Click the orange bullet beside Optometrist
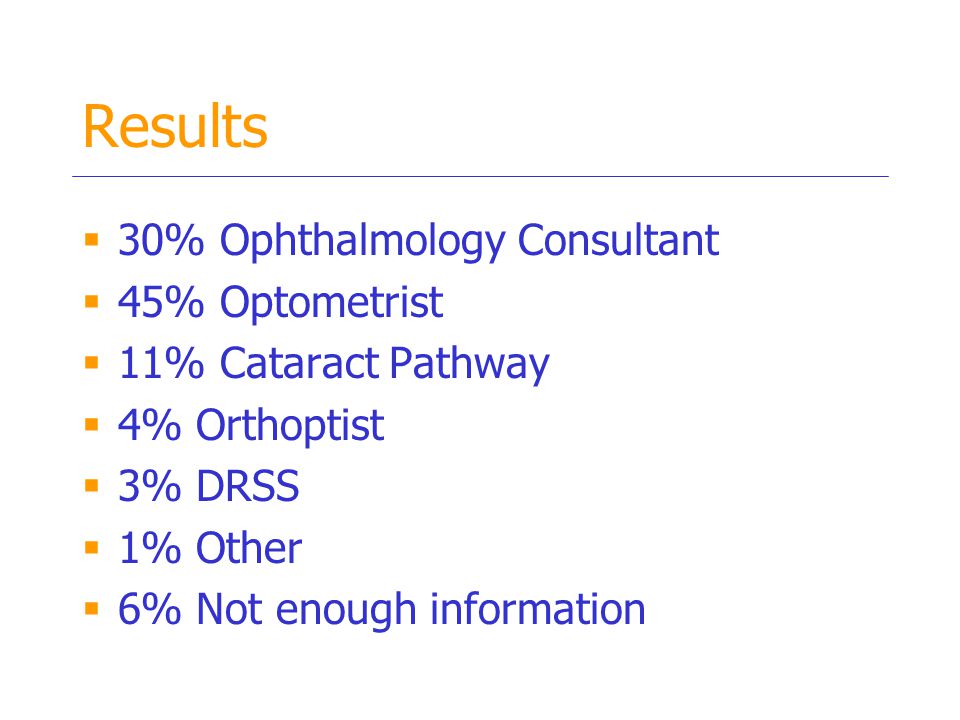The width and height of the screenshot is (960, 720). (92, 301)
